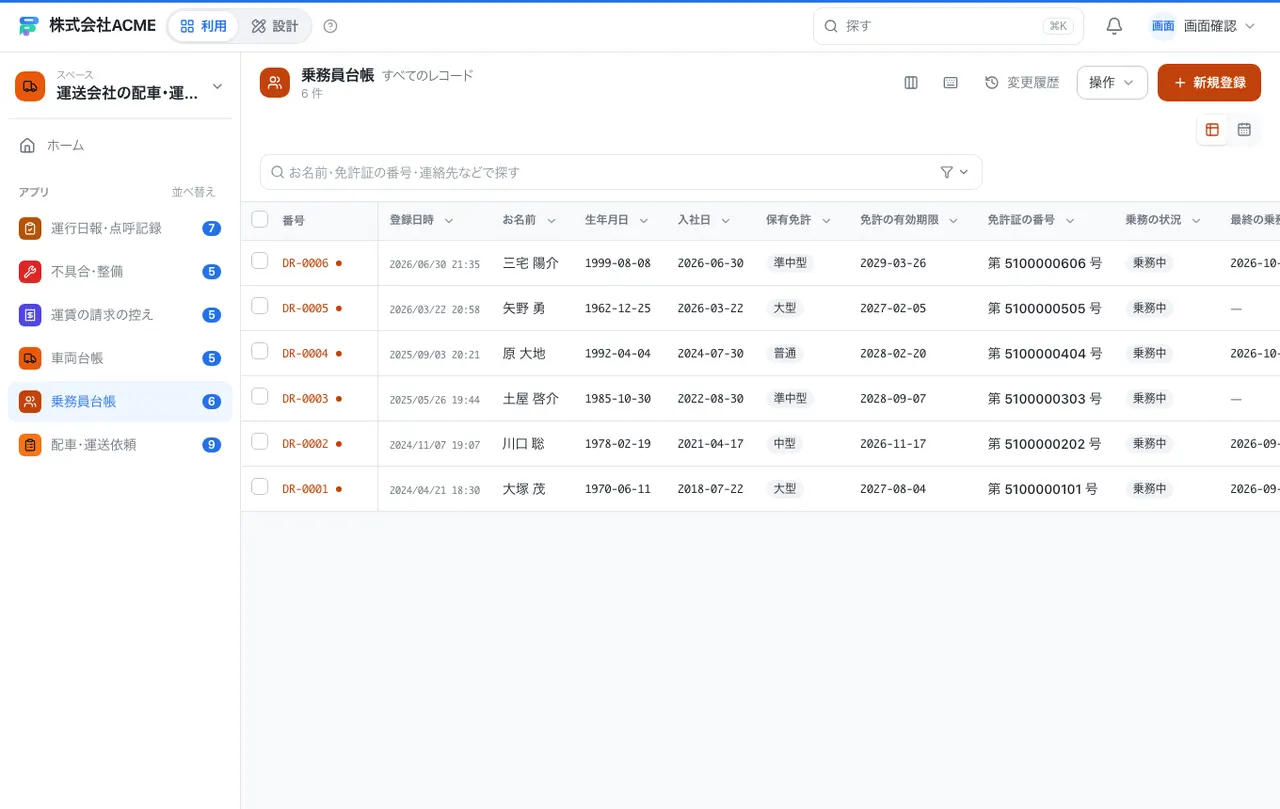Viewport: 1280px width, 809px height.
Task: Check the box for row DR-0006
Action: click(260, 261)
